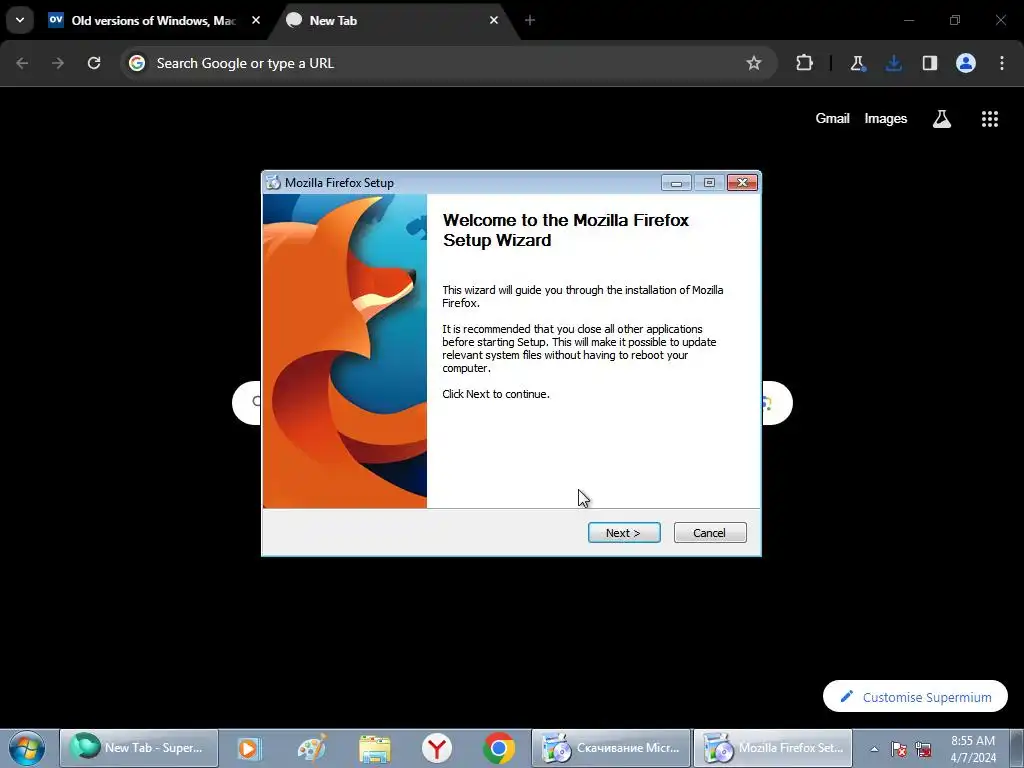Open a new browser tab with plus
The width and height of the screenshot is (1024, 768).
[530, 20]
